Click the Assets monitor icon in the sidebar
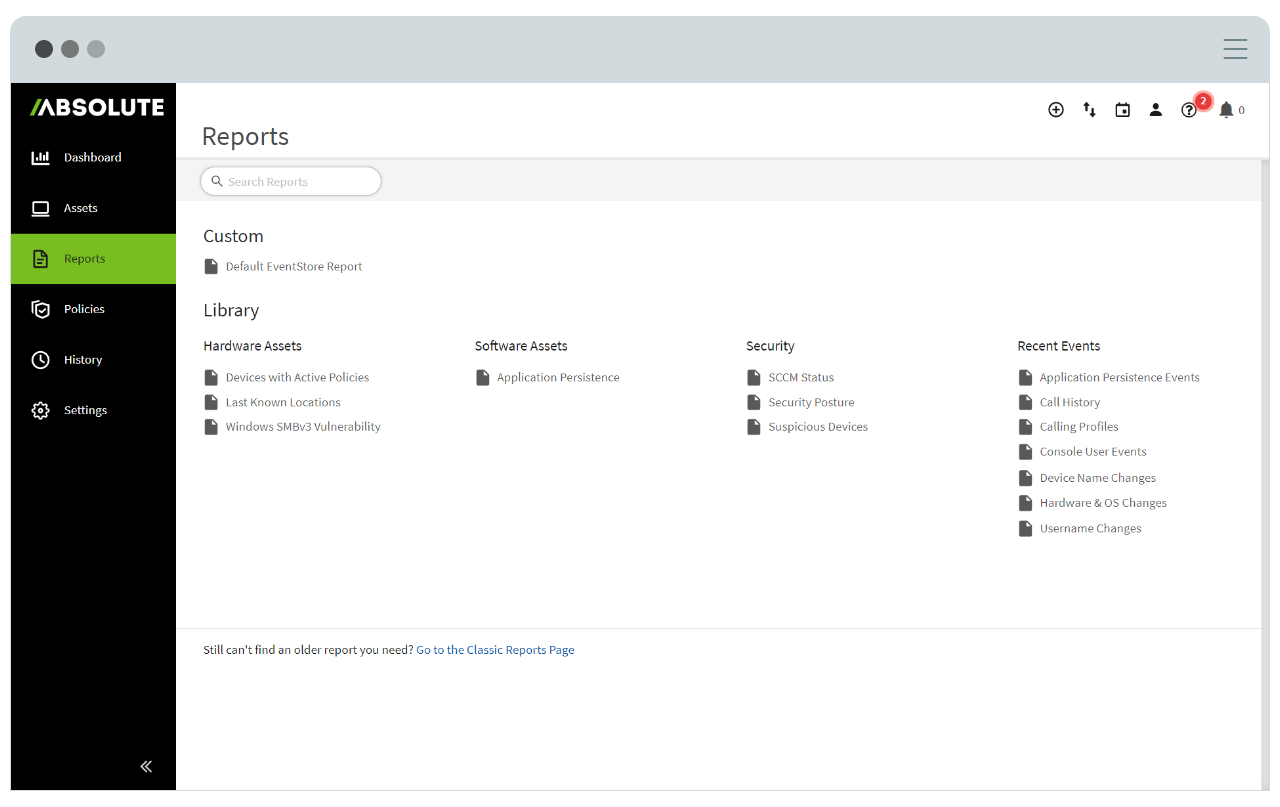The height and width of the screenshot is (807, 1280). (x=40, y=208)
